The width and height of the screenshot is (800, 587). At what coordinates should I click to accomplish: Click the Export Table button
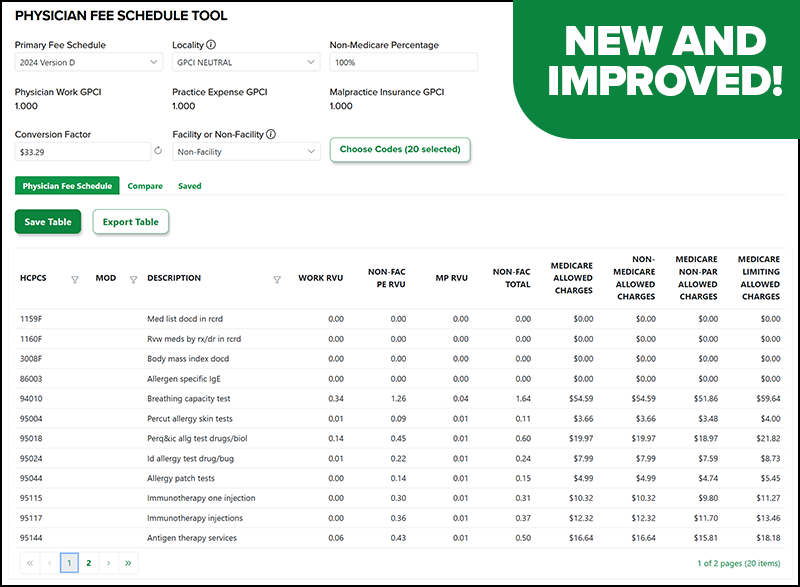click(x=131, y=222)
